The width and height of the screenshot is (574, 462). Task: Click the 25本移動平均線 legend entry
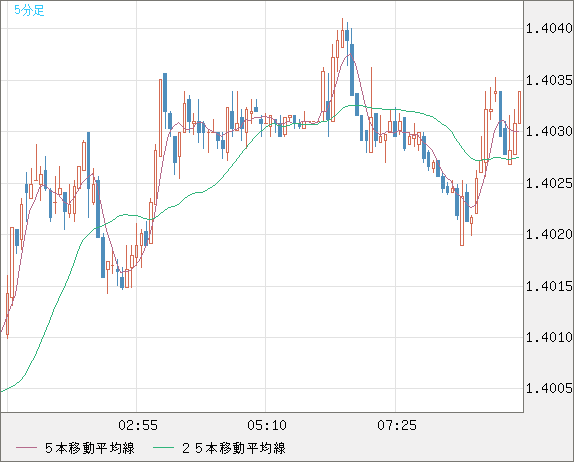[x=219, y=448]
